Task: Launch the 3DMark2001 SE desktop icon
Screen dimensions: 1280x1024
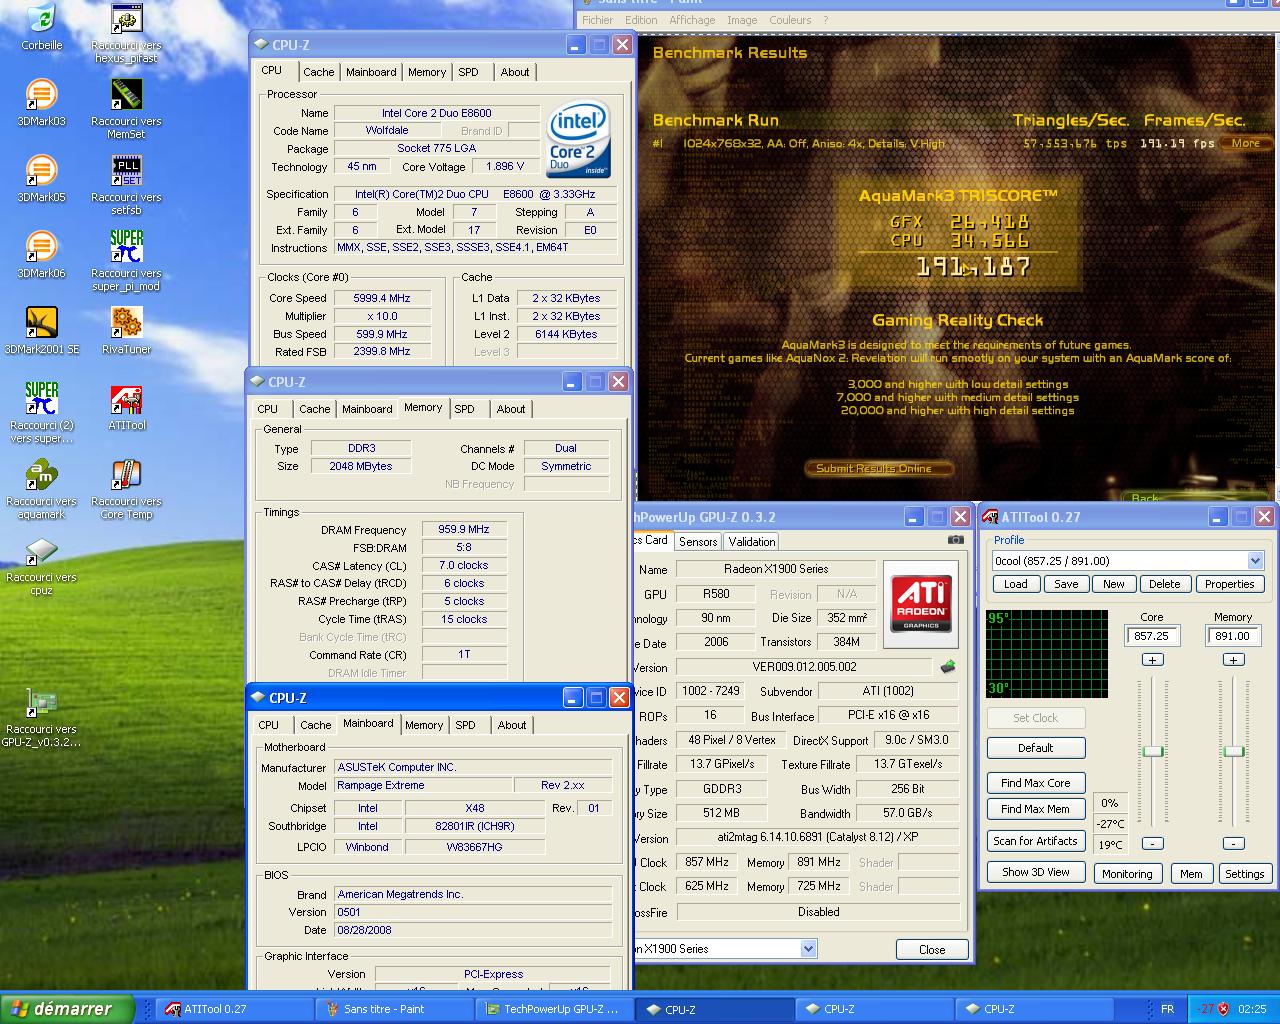Action: pyautogui.click(x=41, y=331)
